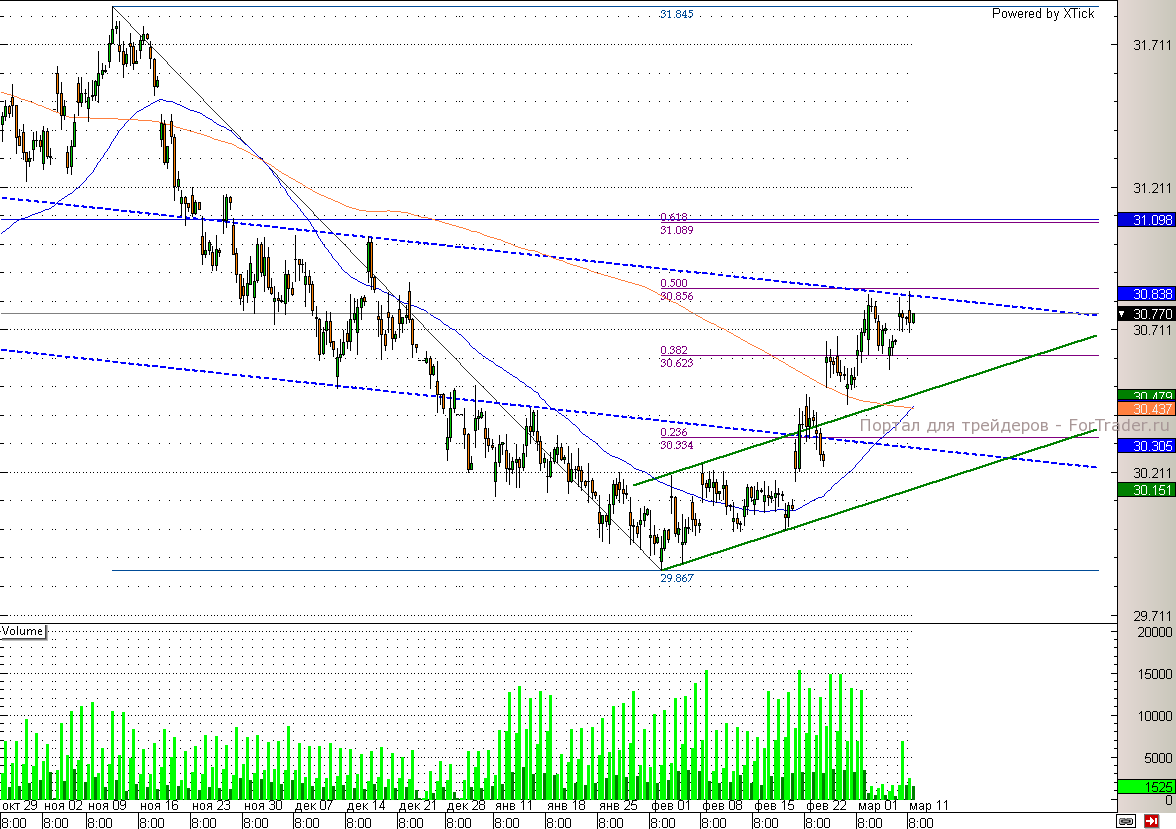Click the chain link icon below the volume axis

point(1125,821)
